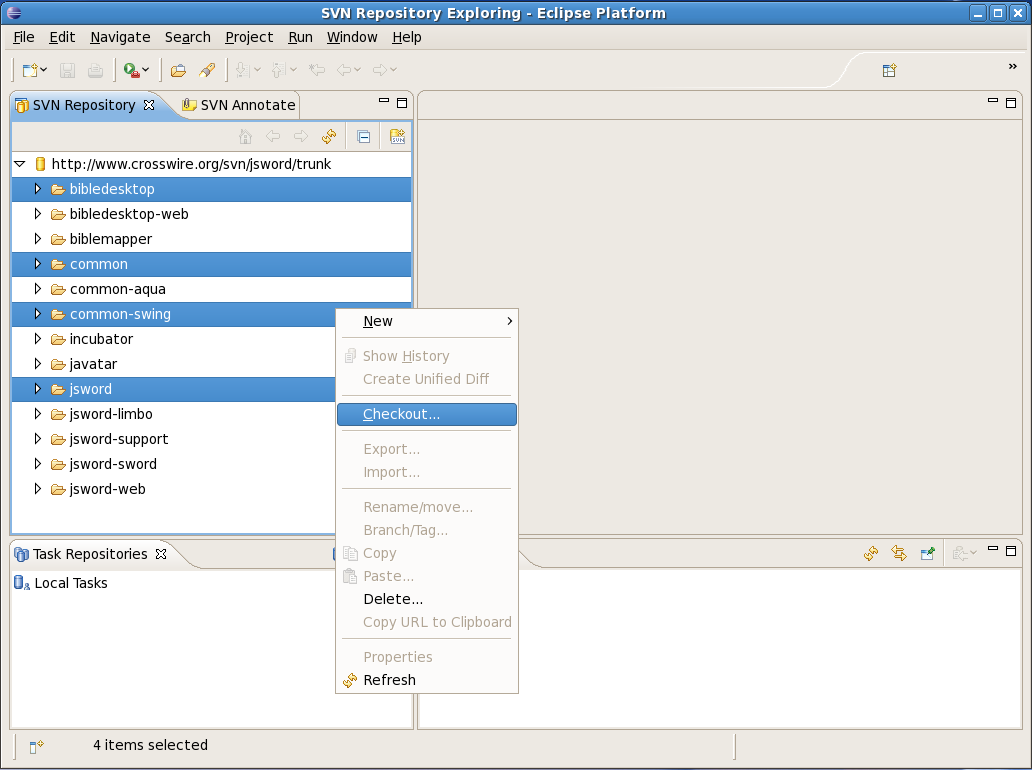Click the yellow refresh arrows in SVN Repository toolbar
The image size is (1032, 770).
pyautogui.click(x=328, y=137)
